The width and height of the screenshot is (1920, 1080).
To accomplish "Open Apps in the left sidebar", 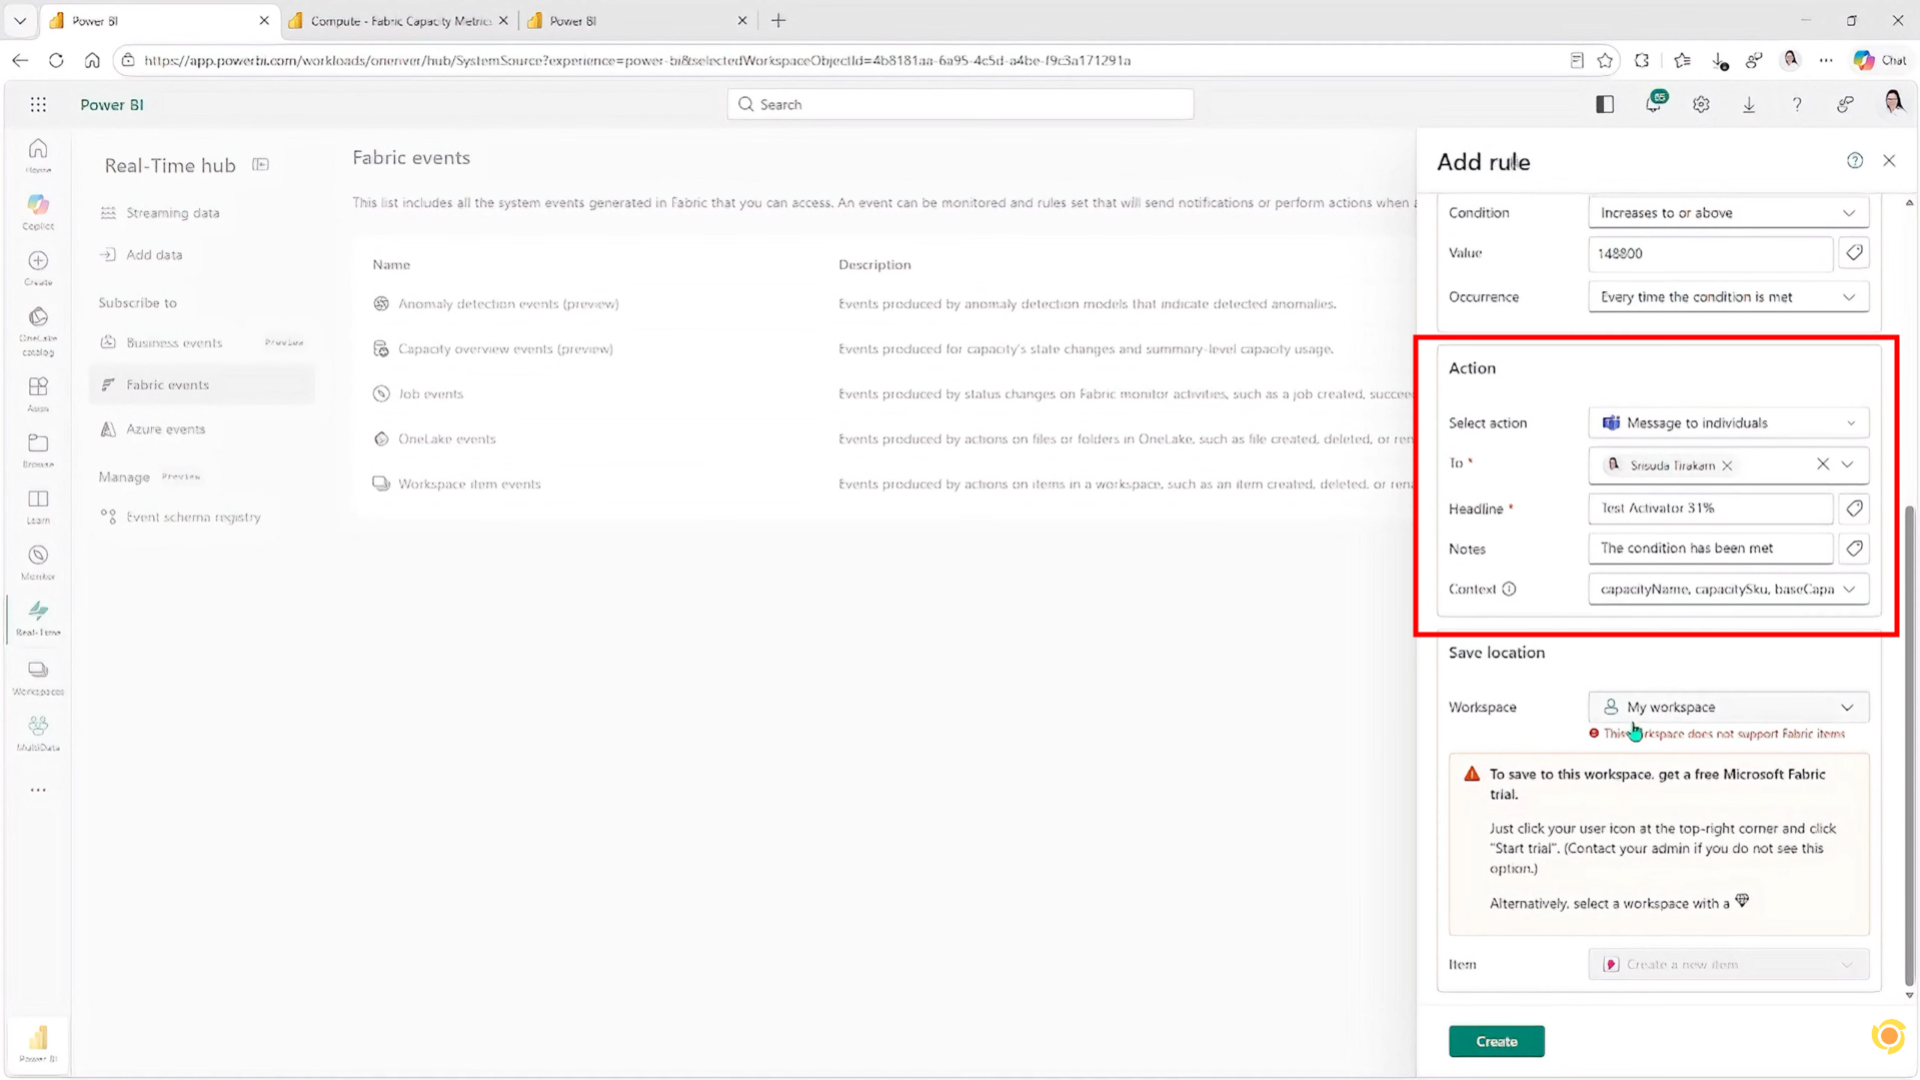I will (38, 393).
